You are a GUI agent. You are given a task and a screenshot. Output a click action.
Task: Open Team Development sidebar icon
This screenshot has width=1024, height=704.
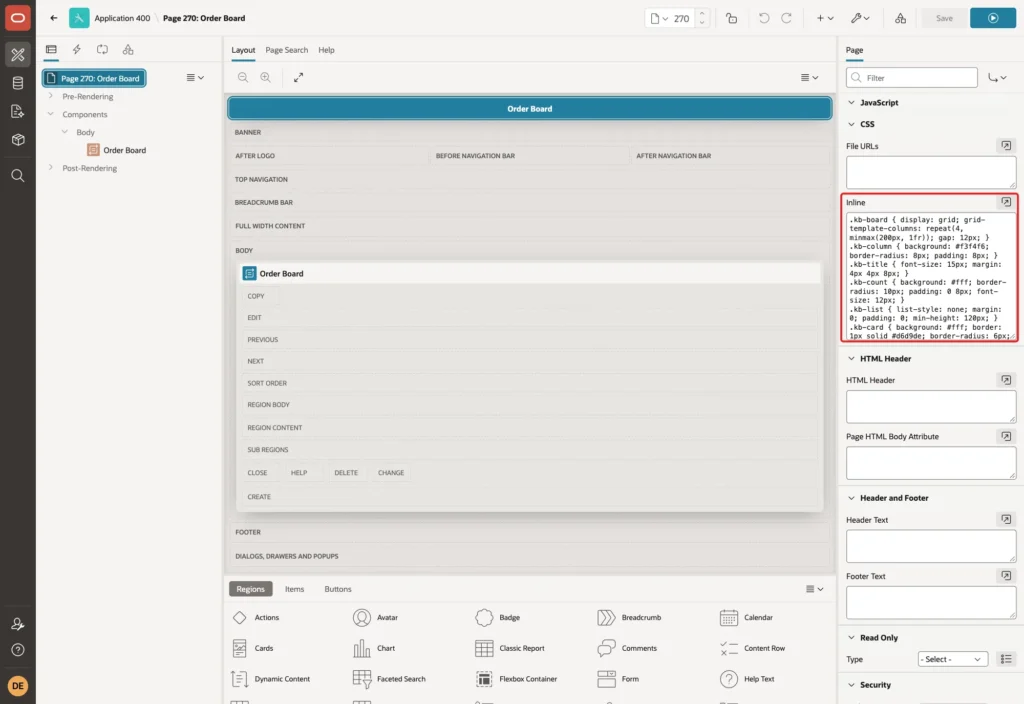tap(18, 112)
